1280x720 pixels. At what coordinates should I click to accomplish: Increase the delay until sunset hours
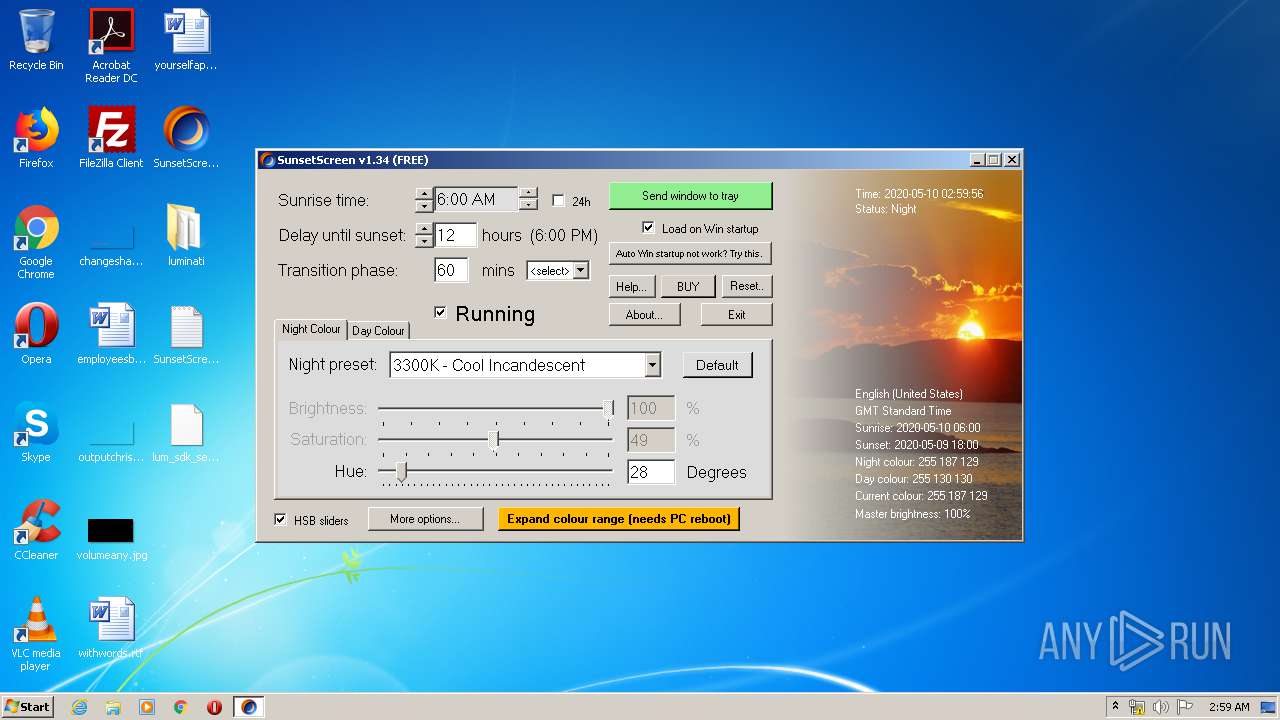(424, 230)
